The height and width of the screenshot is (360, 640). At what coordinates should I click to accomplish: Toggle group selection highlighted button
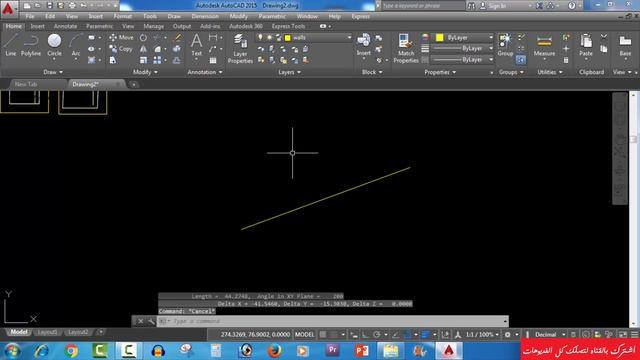pos(521,60)
